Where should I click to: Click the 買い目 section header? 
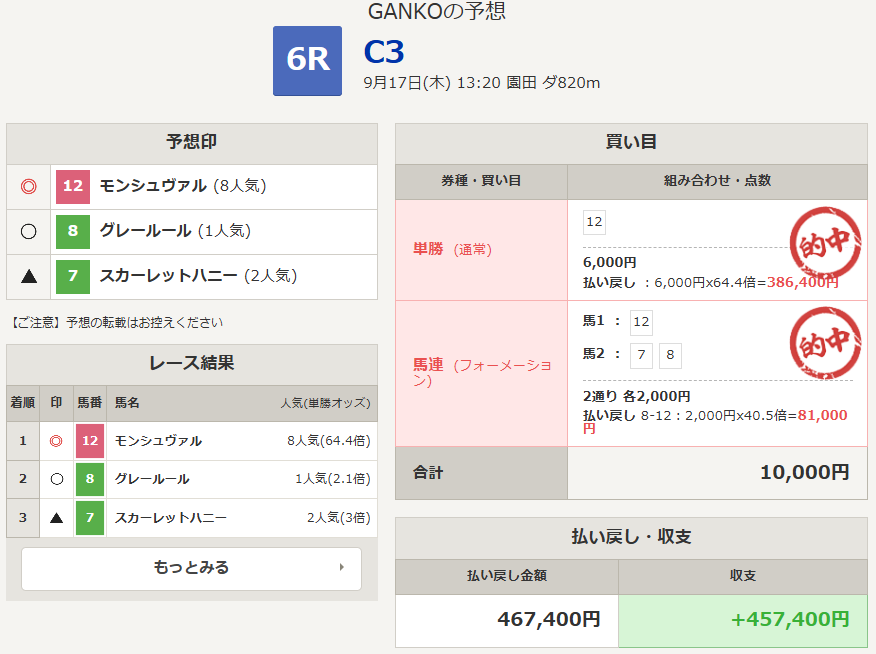[x=631, y=144]
